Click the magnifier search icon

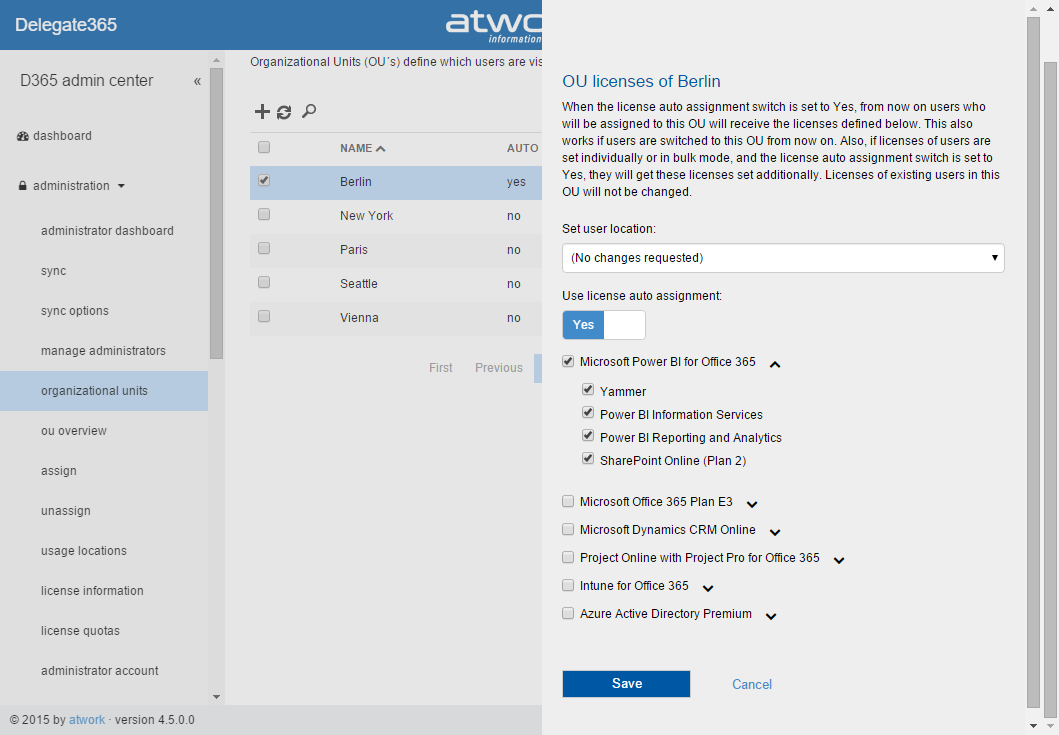coord(309,111)
